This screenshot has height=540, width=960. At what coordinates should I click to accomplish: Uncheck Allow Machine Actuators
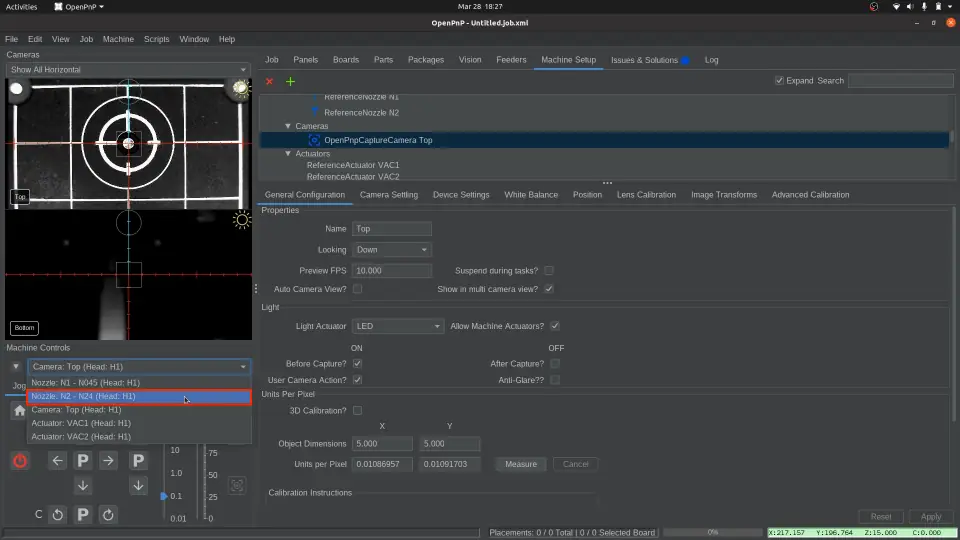click(x=555, y=326)
